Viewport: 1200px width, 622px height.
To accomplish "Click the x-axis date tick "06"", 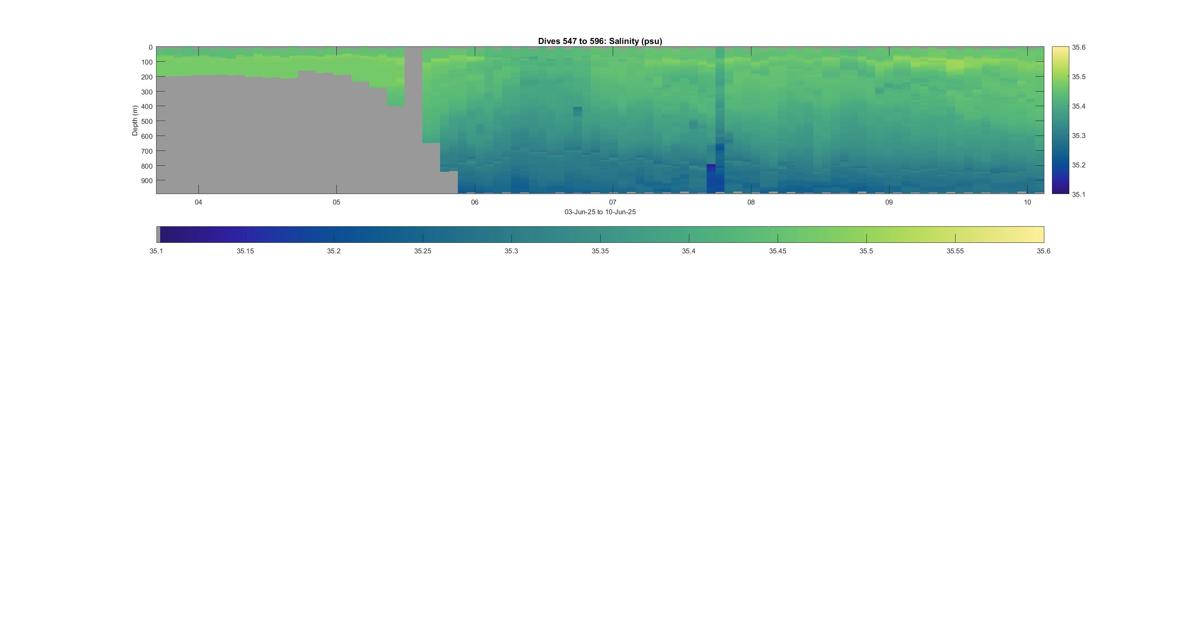I will [475, 202].
